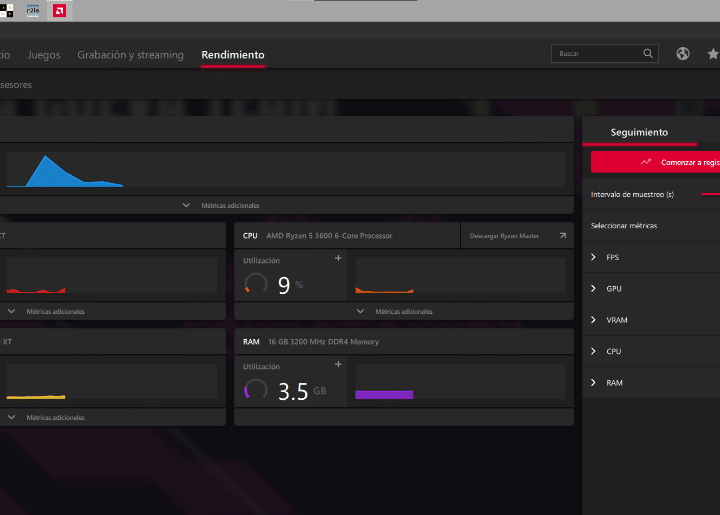Select the Seguimiento tab
Viewport: 720px width, 515px height.
[639, 132]
